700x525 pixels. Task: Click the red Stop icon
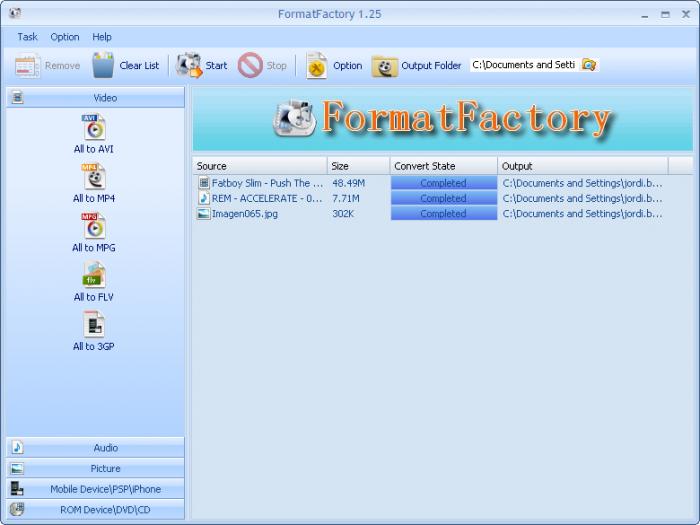[x=250, y=65]
